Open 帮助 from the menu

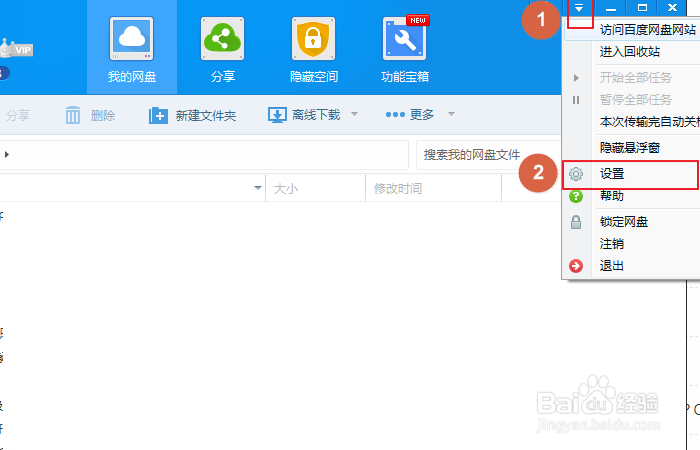pos(612,196)
